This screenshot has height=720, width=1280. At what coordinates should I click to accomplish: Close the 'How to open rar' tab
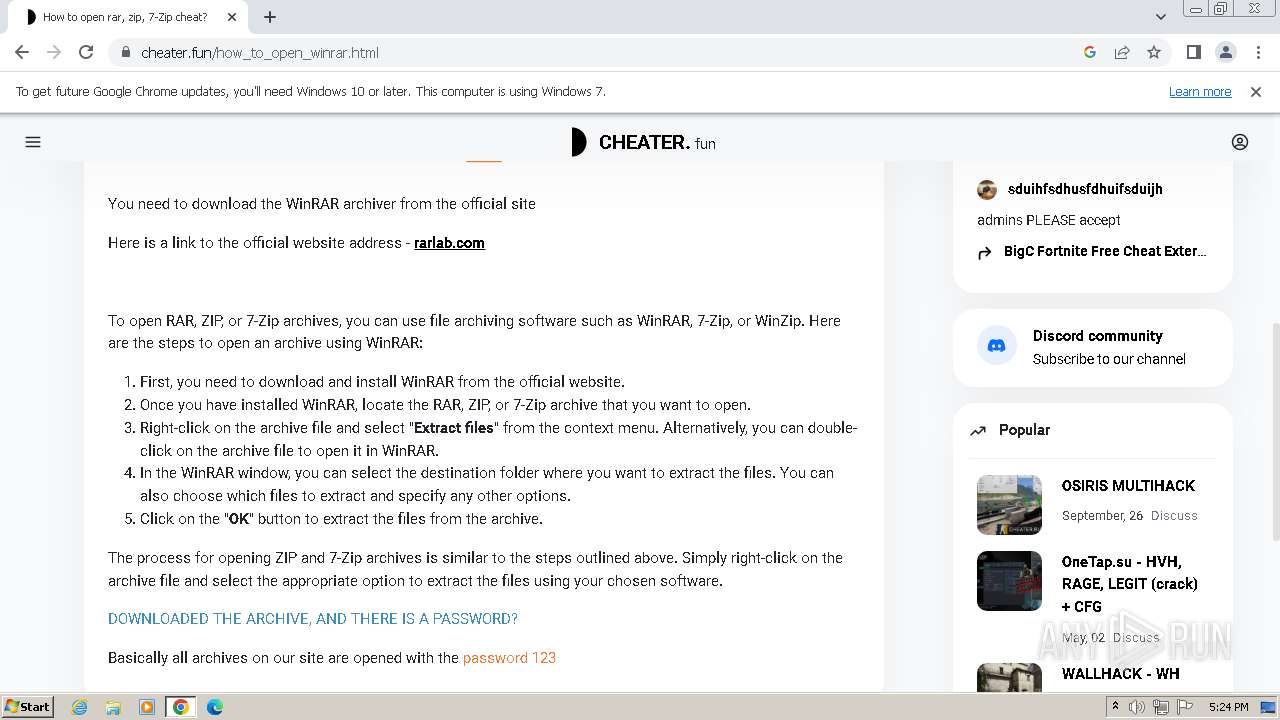(x=232, y=17)
